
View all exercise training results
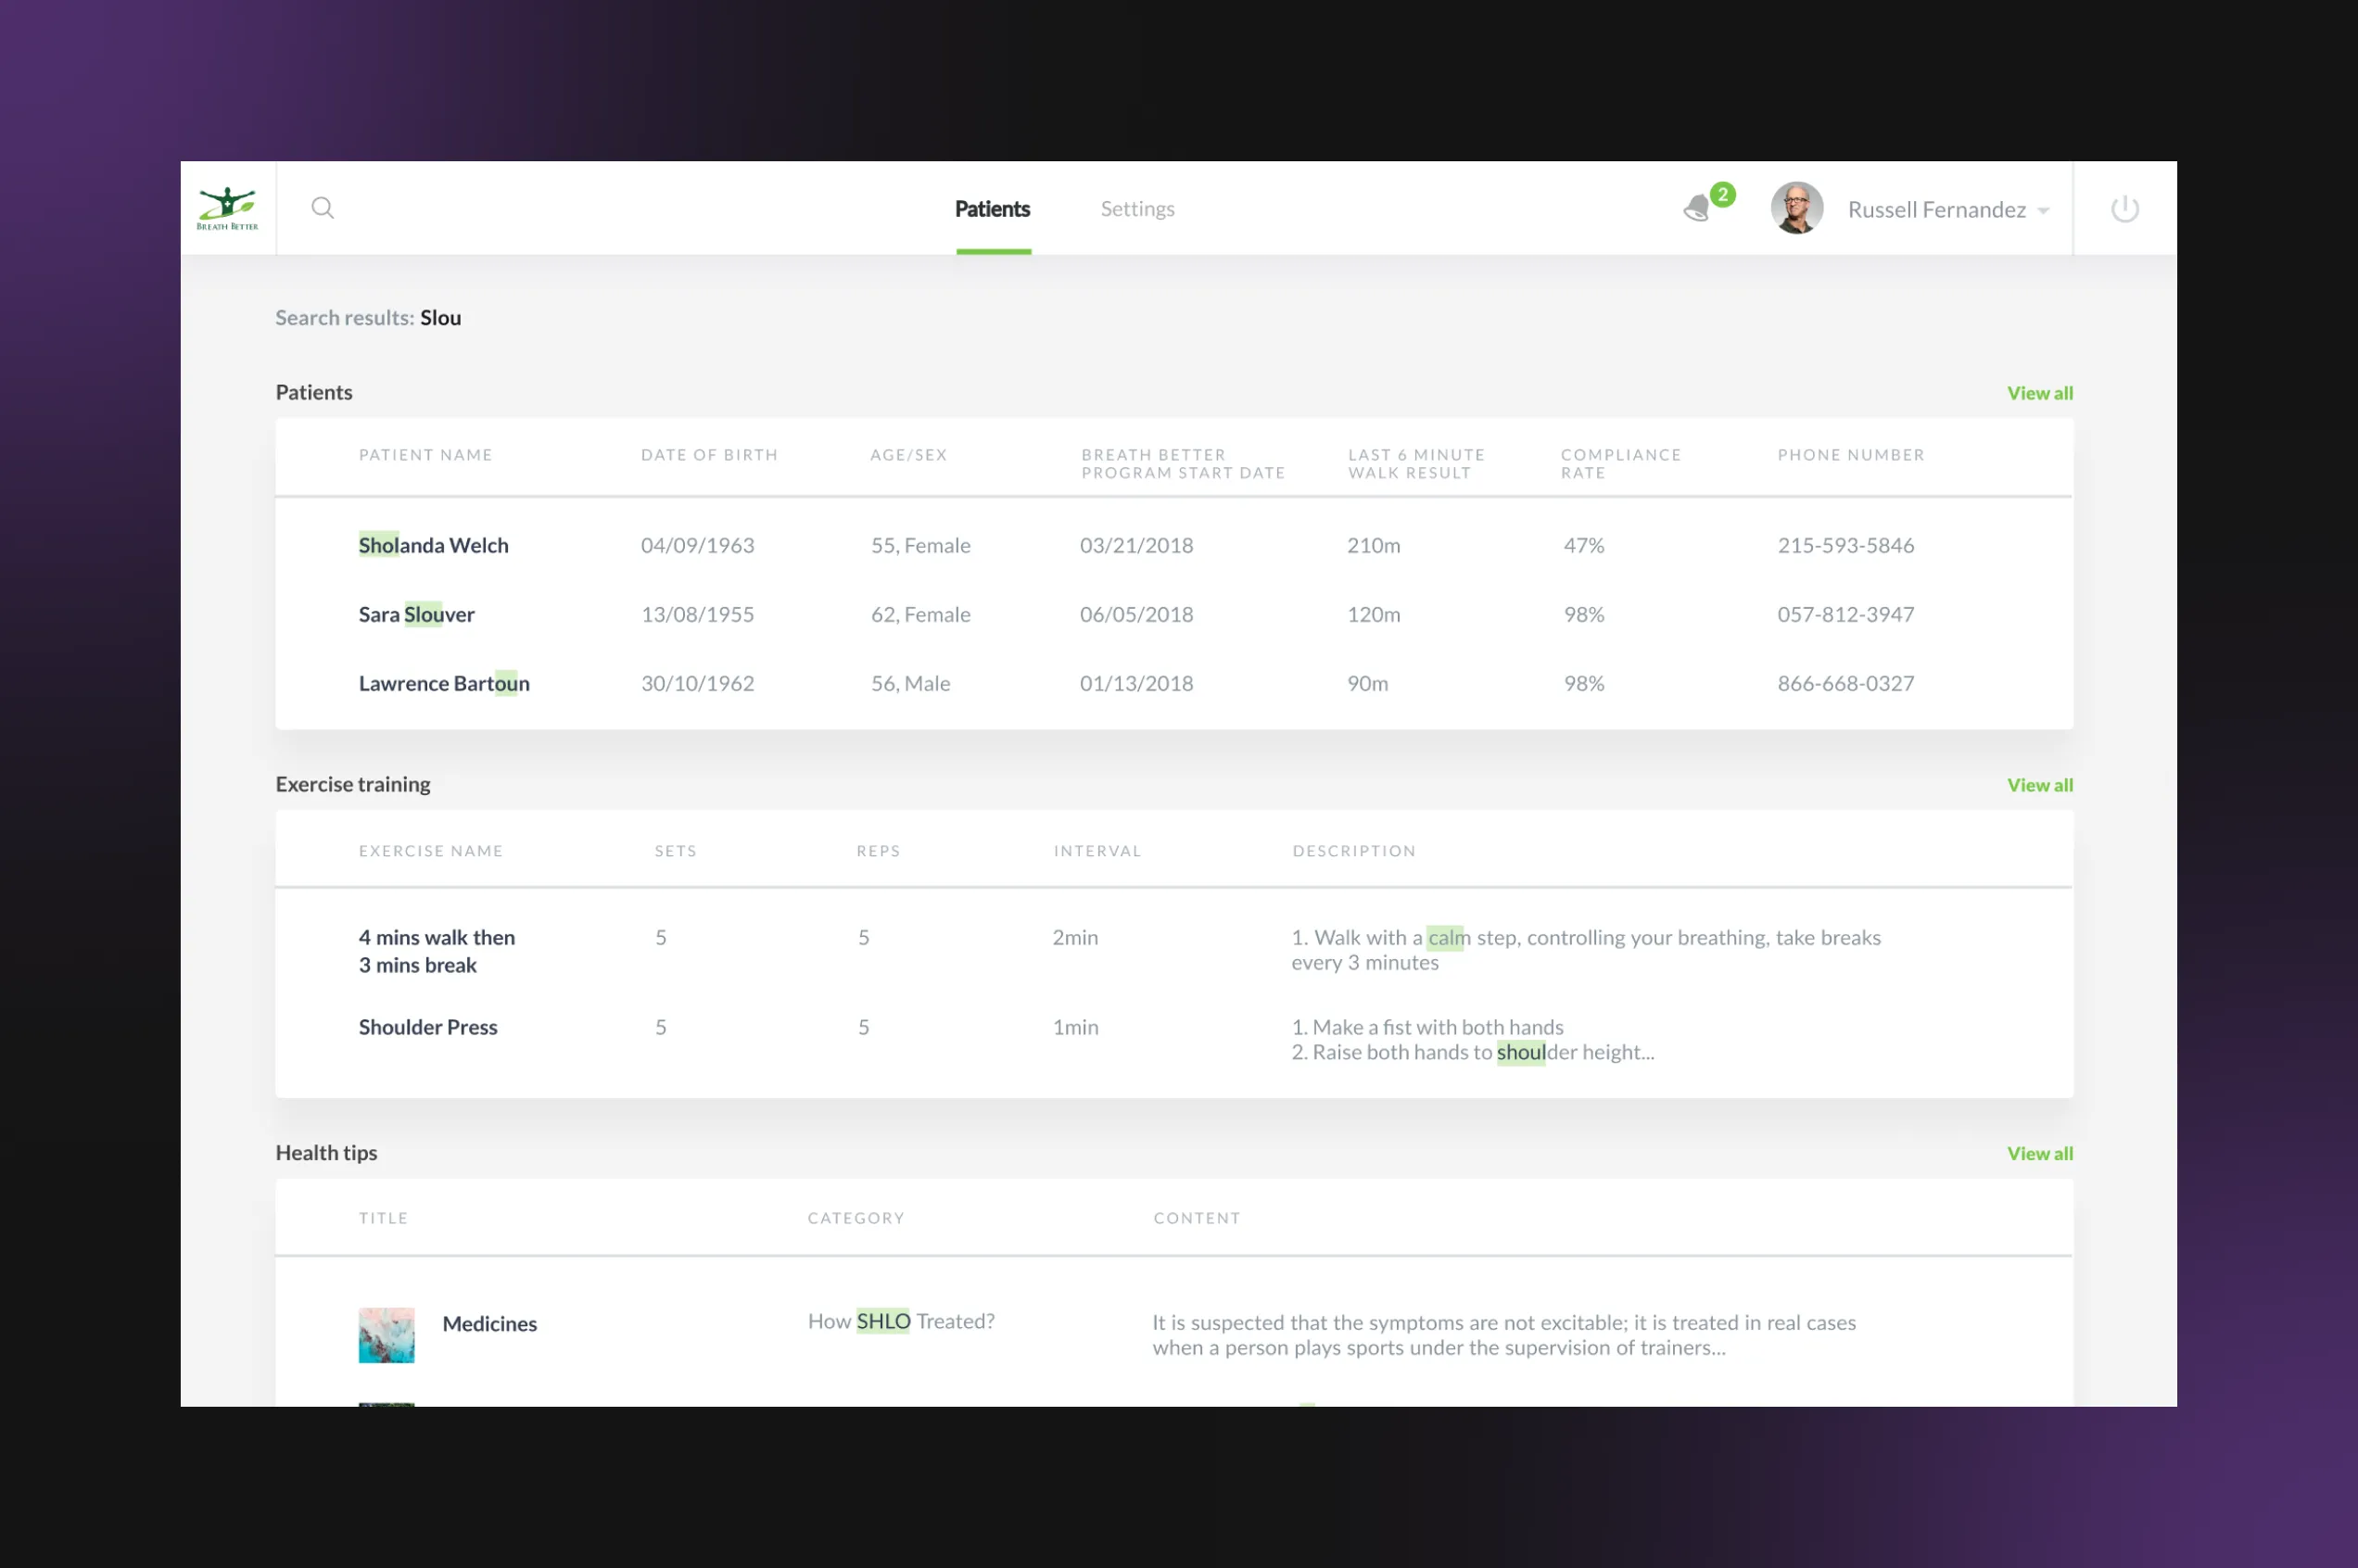(2039, 785)
